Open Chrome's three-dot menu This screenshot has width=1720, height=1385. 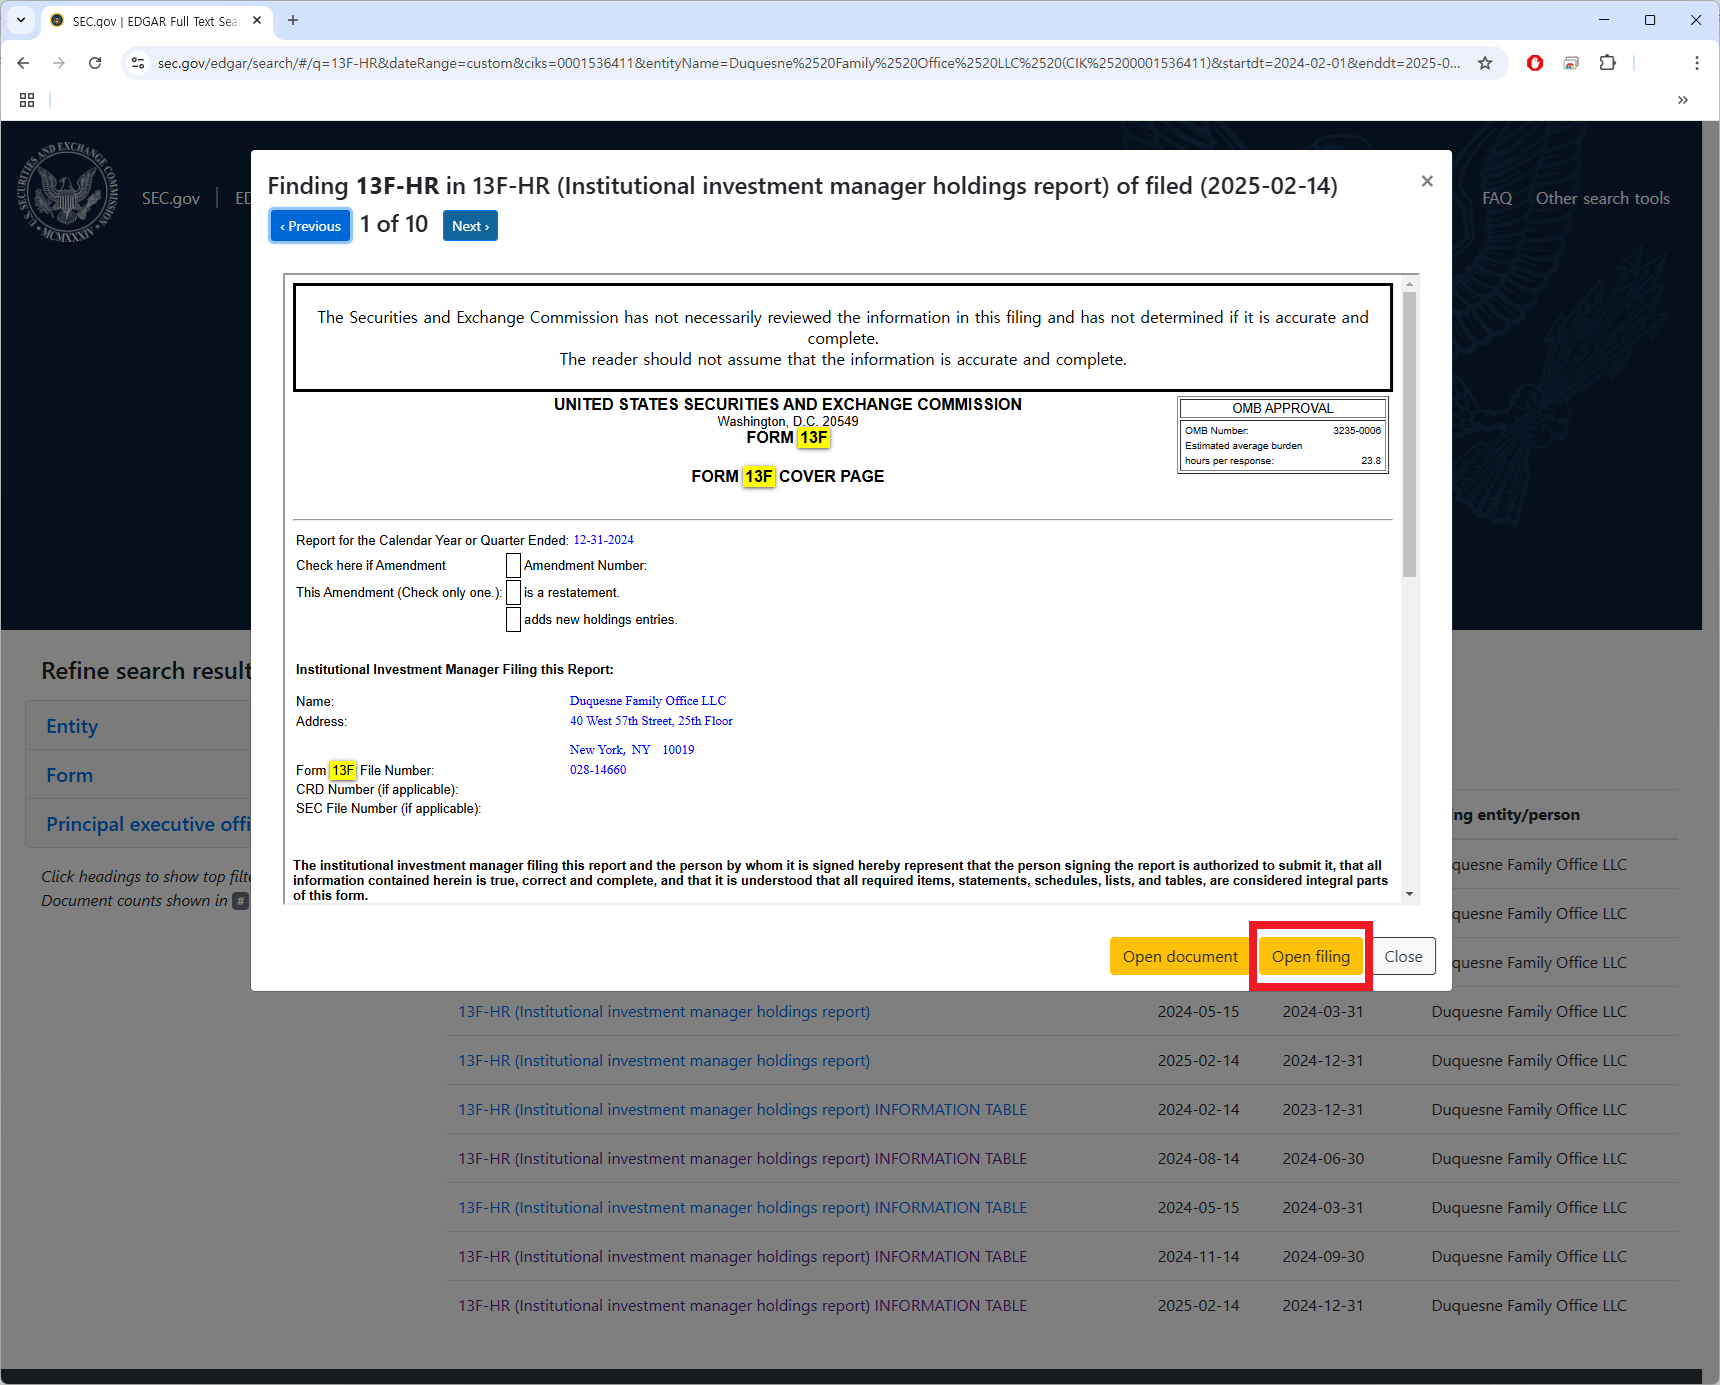click(x=1697, y=63)
